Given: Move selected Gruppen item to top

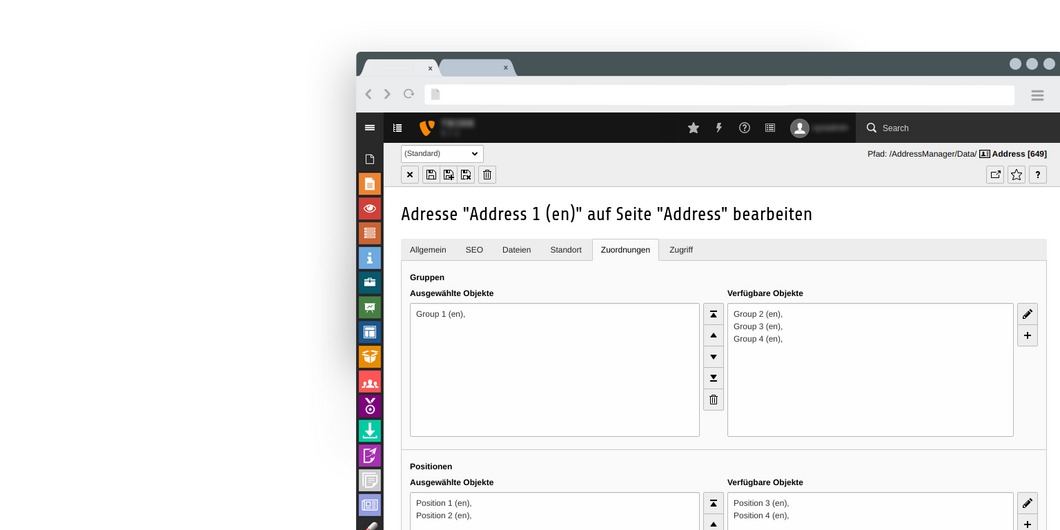Looking at the screenshot, I should [713, 314].
